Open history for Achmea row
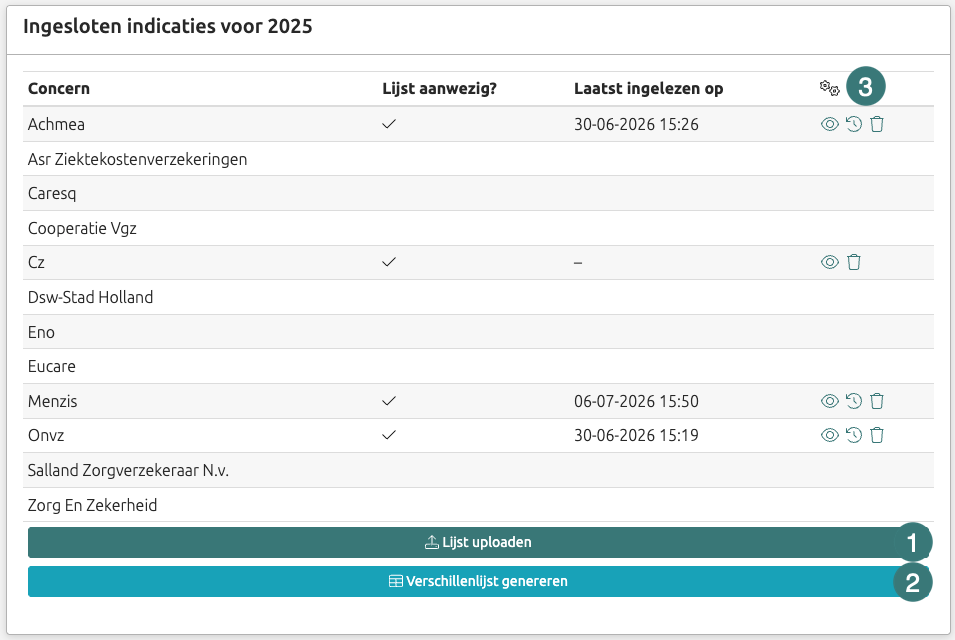This screenshot has width=955, height=640. (x=854, y=124)
